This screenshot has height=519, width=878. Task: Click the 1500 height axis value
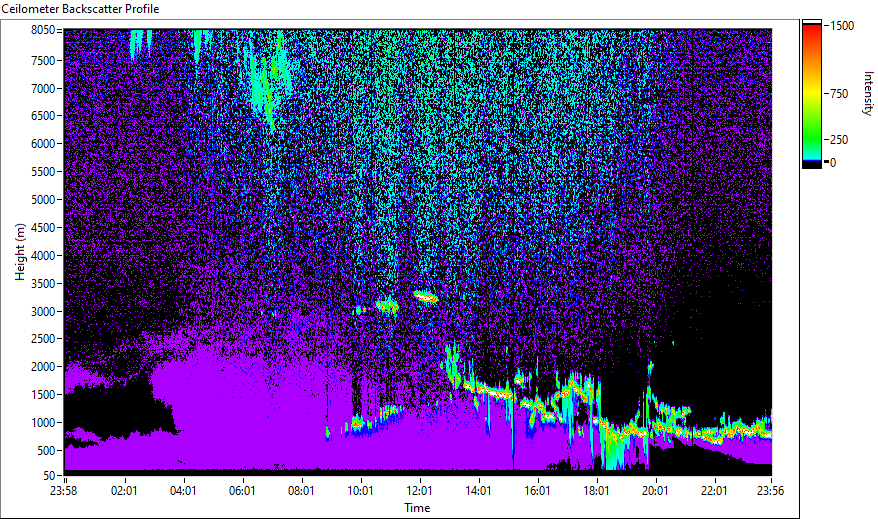(x=43, y=395)
